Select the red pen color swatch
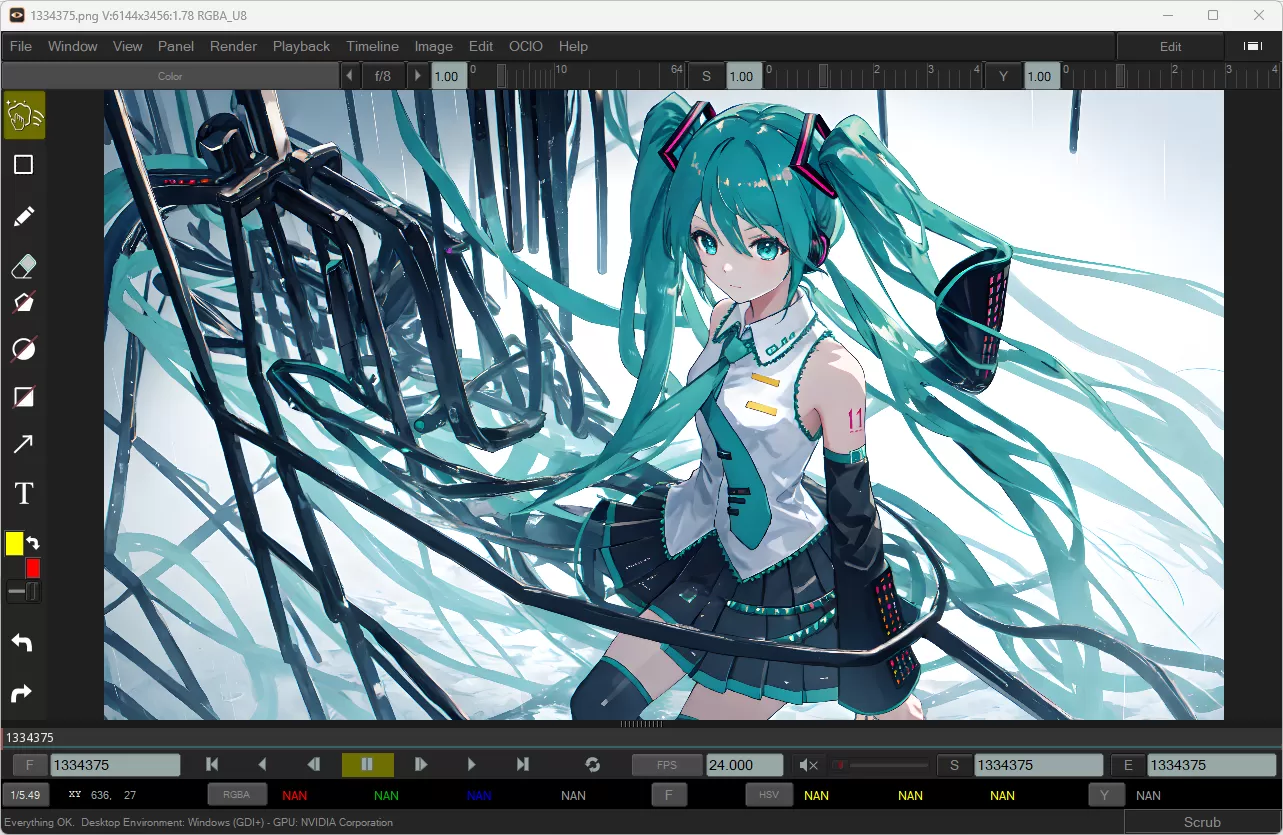Viewport: 1283px width, 835px height. click(x=32, y=567)
